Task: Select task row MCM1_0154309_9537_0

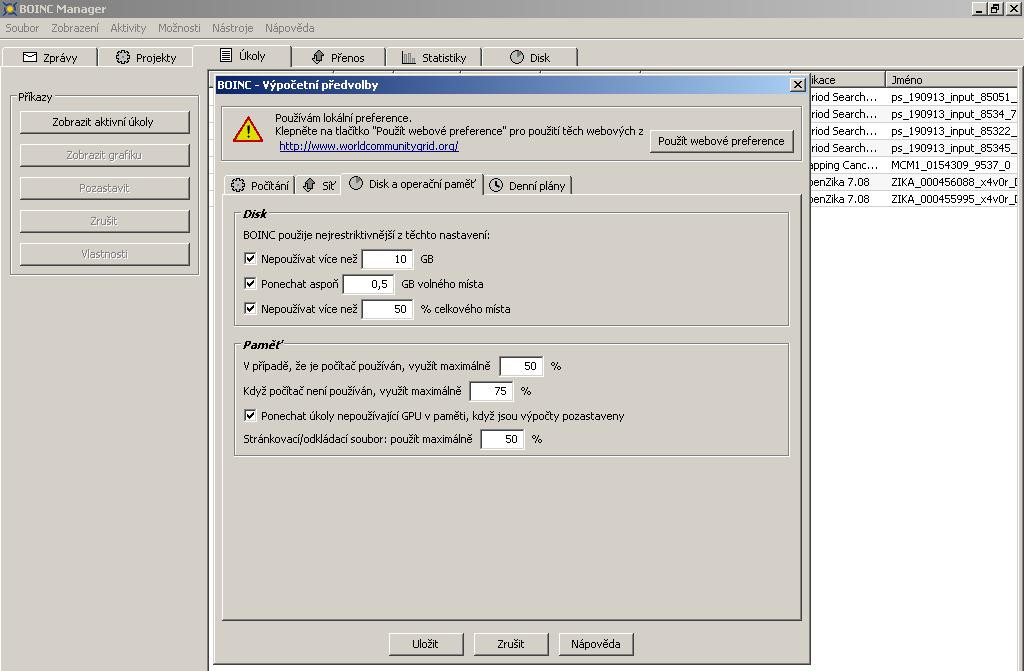Action: pyautogui.click(x=914, y=165)
